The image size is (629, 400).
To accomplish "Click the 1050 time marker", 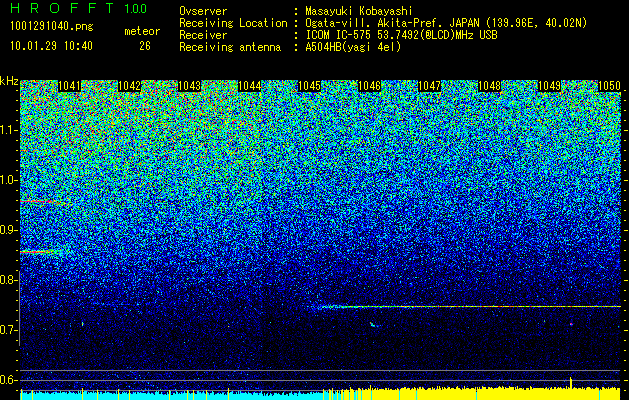I will (x=610, y=86).
